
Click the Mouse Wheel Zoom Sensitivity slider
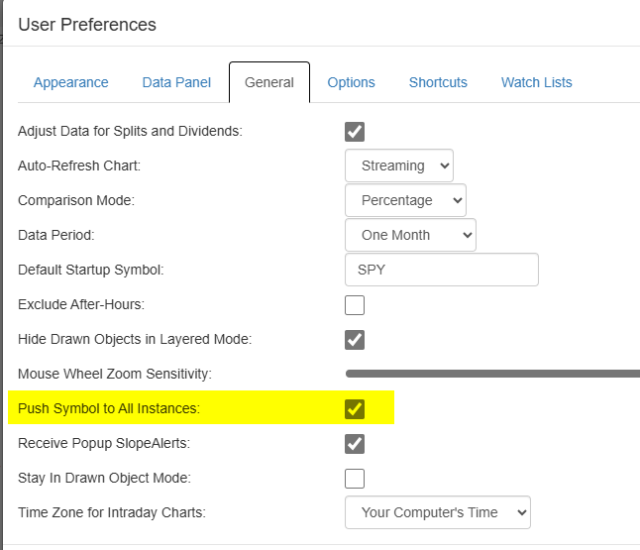[492, 374]
